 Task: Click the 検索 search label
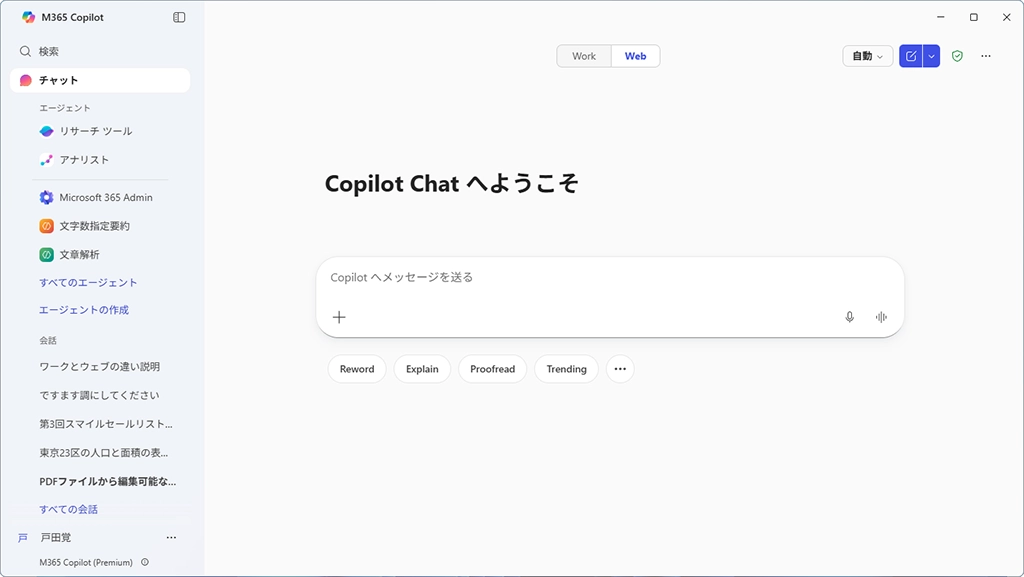point(49,52)
